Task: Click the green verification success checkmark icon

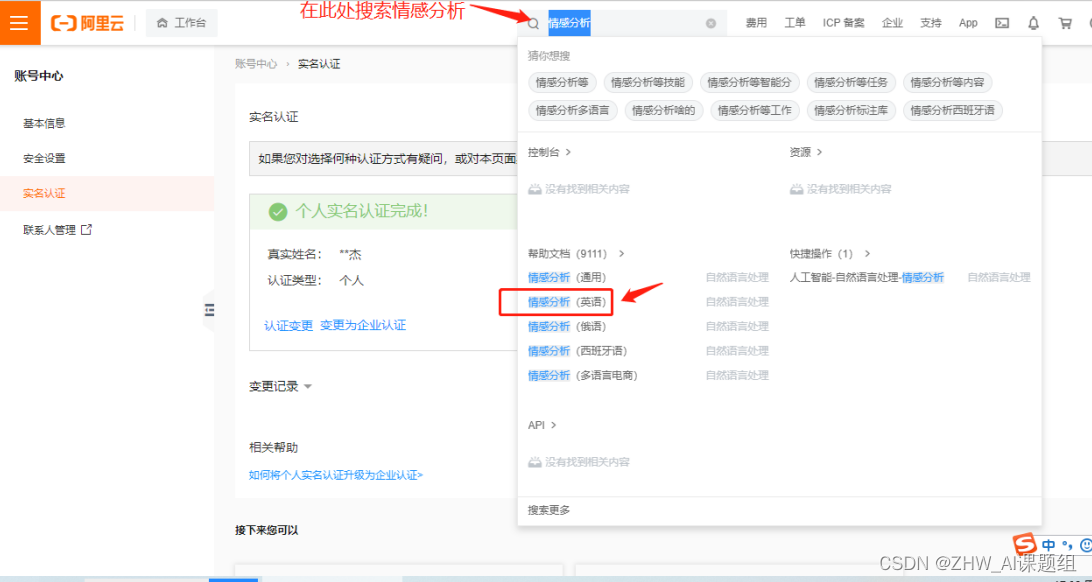Action: coord(278,212)
